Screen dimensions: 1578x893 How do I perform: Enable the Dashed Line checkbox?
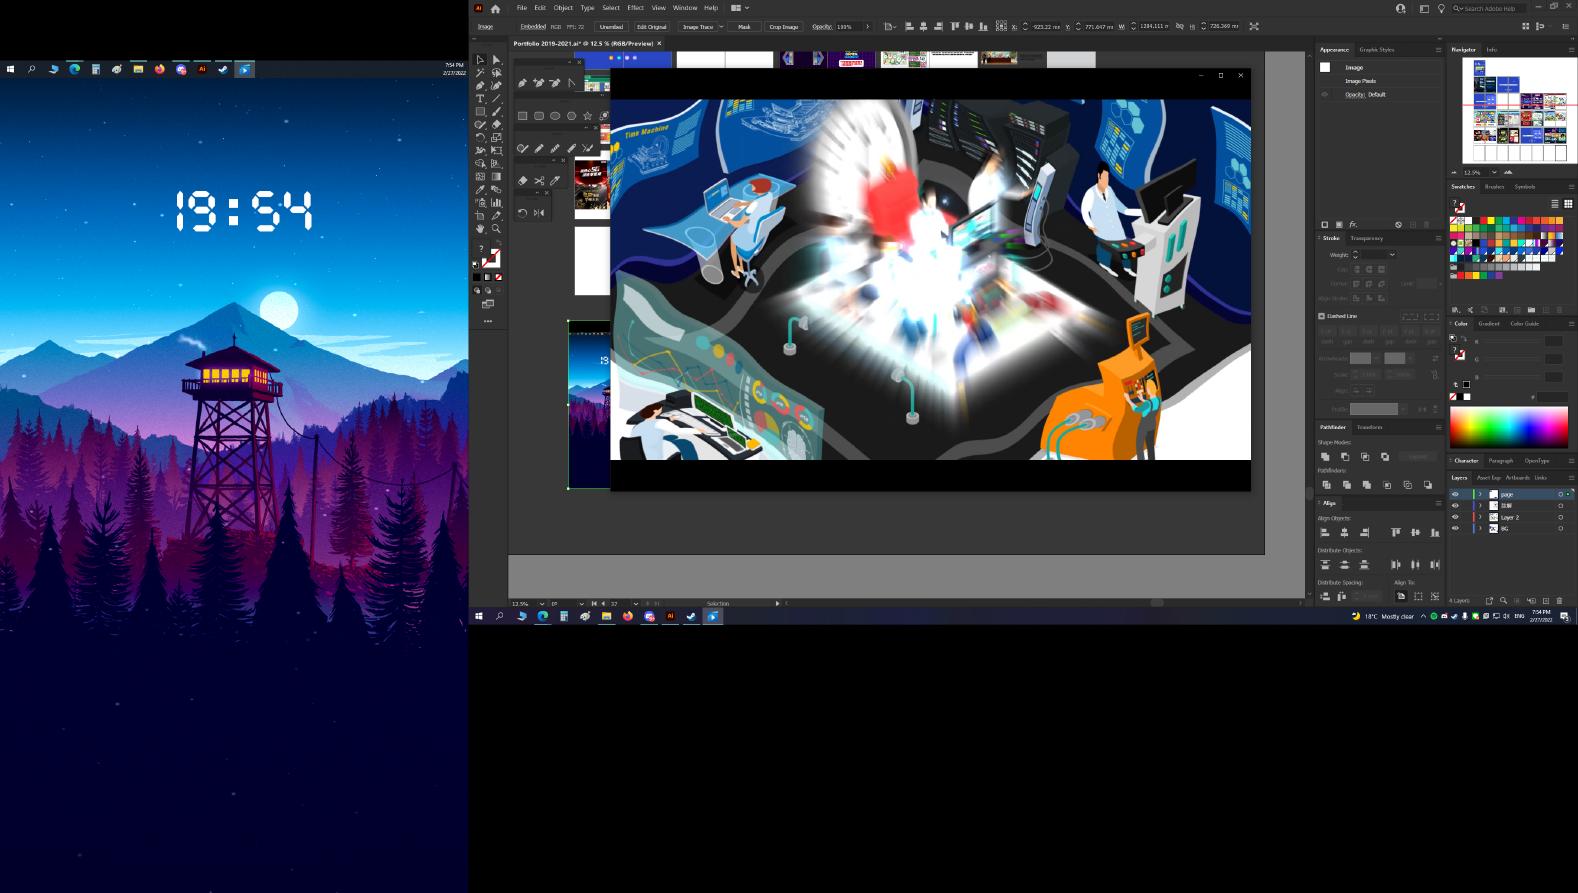(x=1321, y=316)
